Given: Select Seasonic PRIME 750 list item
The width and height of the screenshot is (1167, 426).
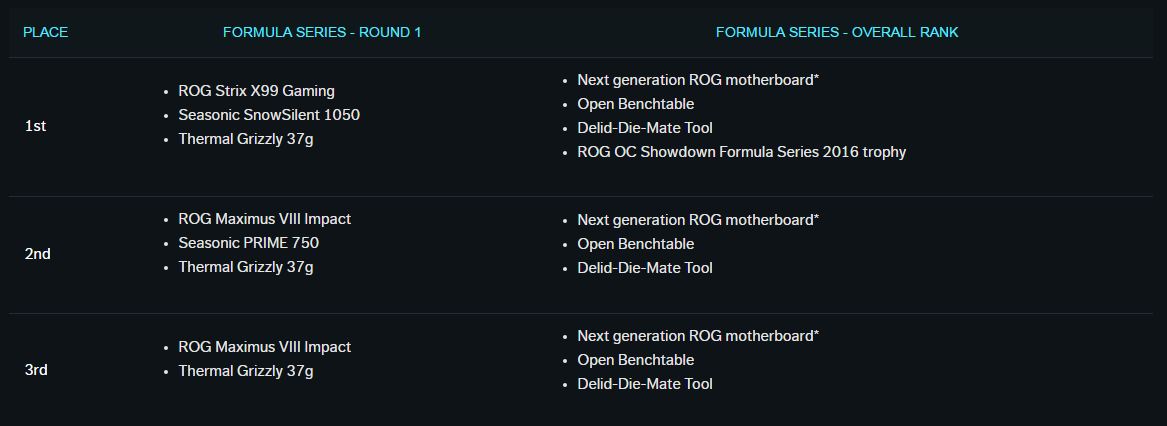Looking at the screenshot, I should [x=249, y=243].
